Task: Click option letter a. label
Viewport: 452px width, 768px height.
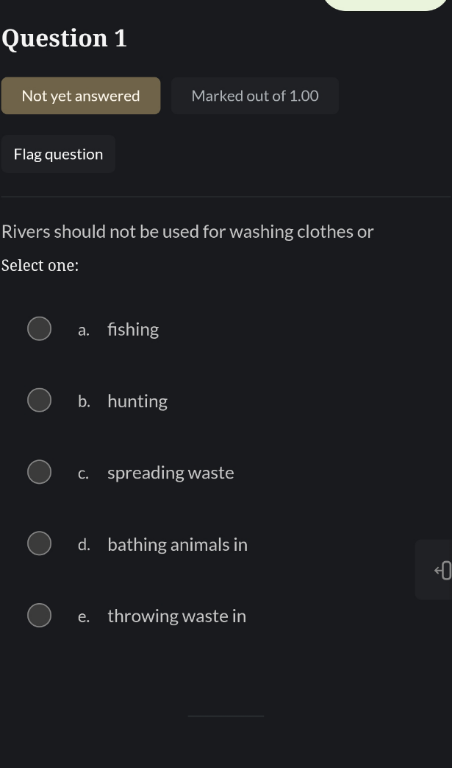Action: click(84, 331)
